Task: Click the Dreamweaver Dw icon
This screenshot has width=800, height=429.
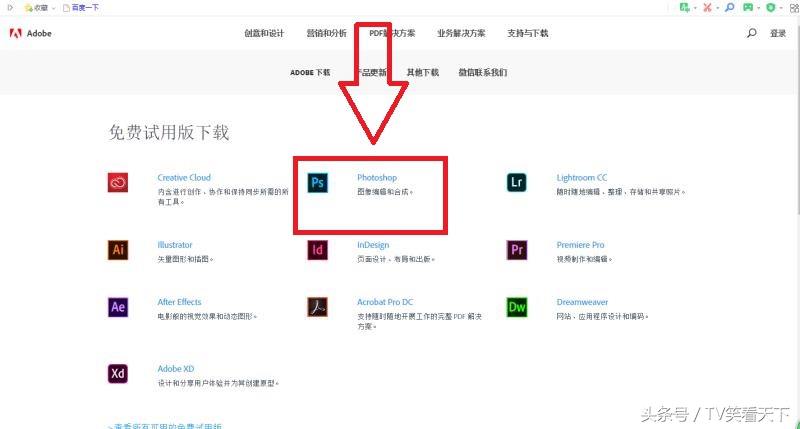Action: (517, 307)
